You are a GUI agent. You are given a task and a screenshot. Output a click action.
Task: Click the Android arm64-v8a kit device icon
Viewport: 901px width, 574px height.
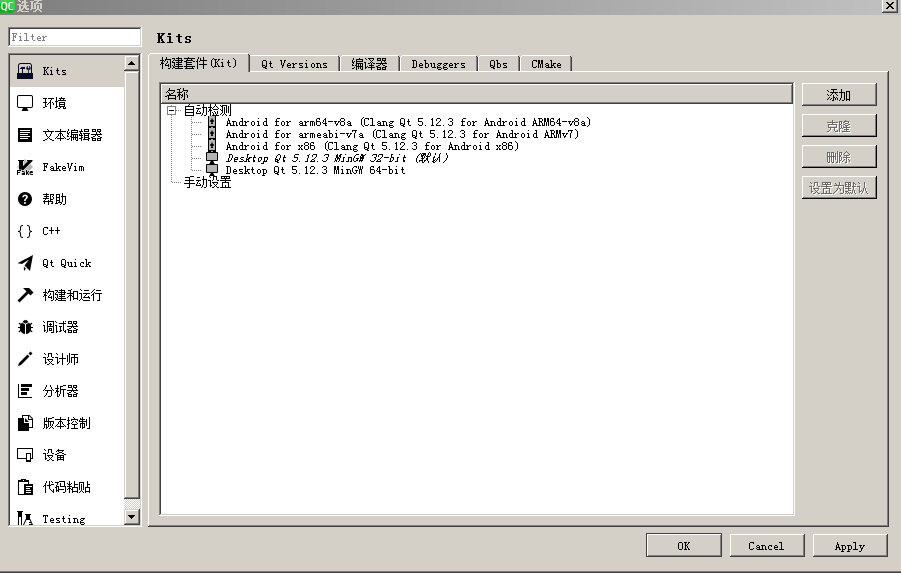tap(212, 122)
